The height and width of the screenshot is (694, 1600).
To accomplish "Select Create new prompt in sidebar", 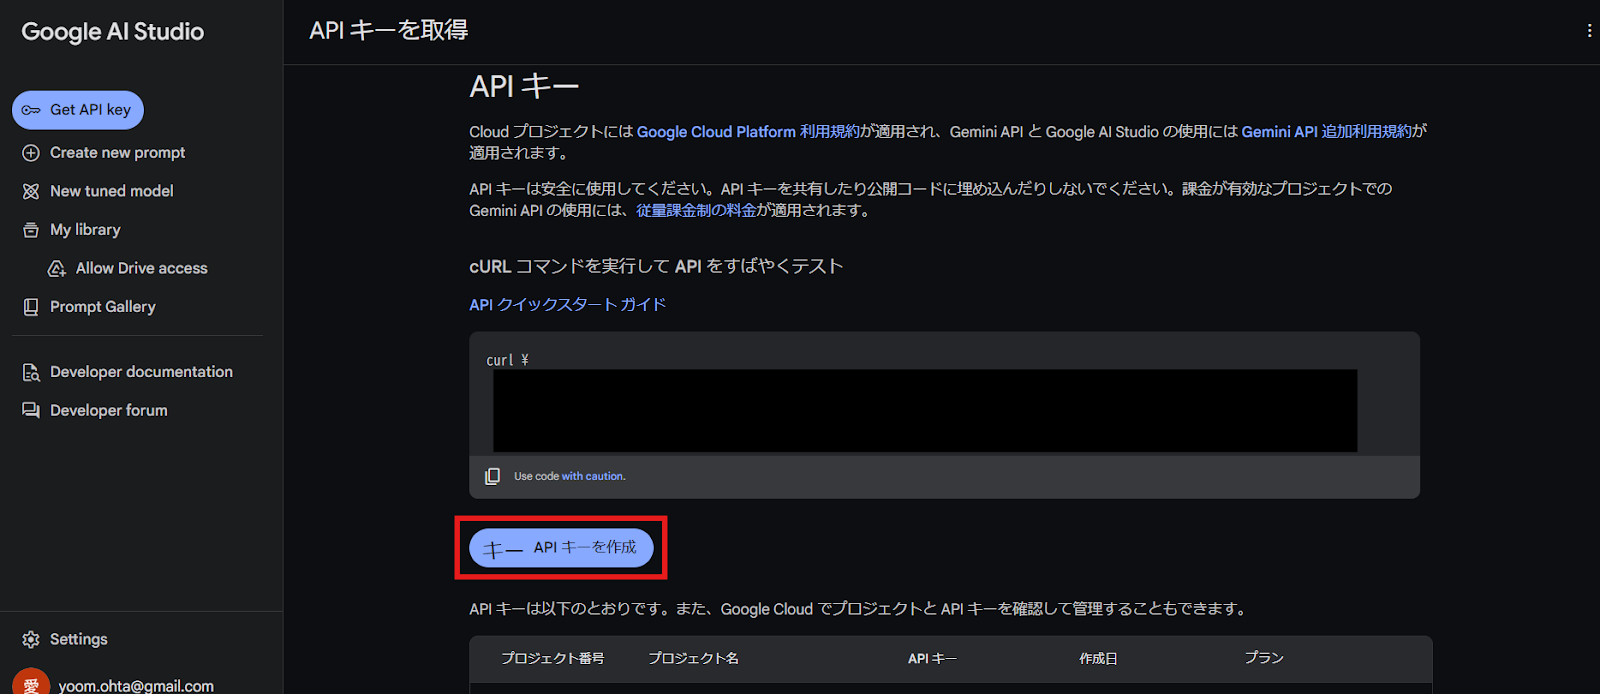I will click(117, 153).
